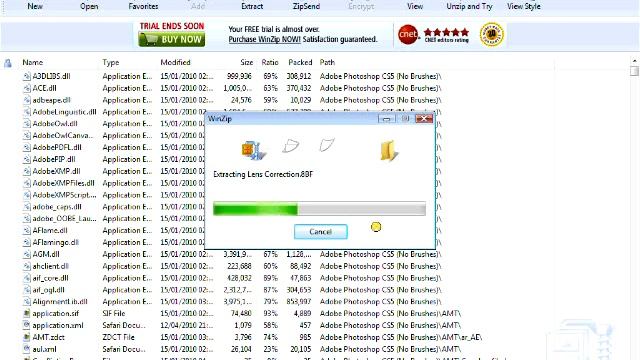Click the Open toolbar button
The height and width of the screenshot is (360, 640).
pyautogui.click(x=89, y=6)
